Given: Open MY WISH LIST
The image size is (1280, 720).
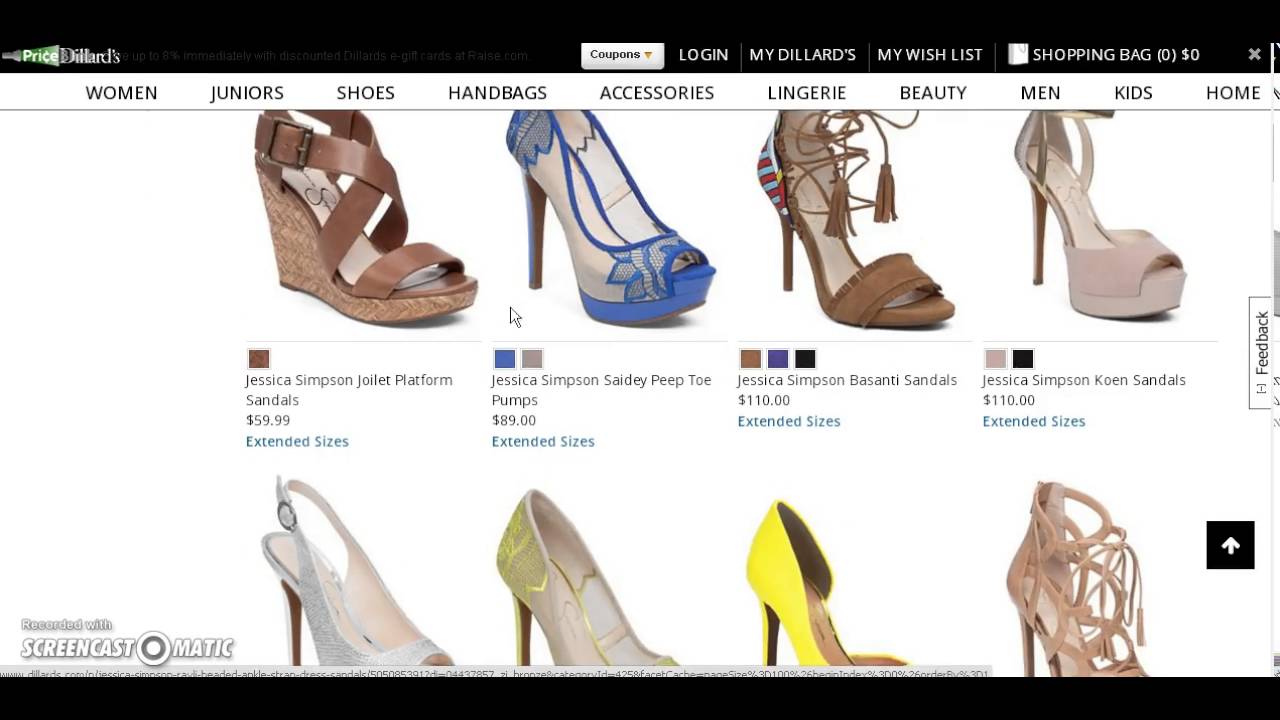Looking at the screenshot, I should (x=930, y=55).
